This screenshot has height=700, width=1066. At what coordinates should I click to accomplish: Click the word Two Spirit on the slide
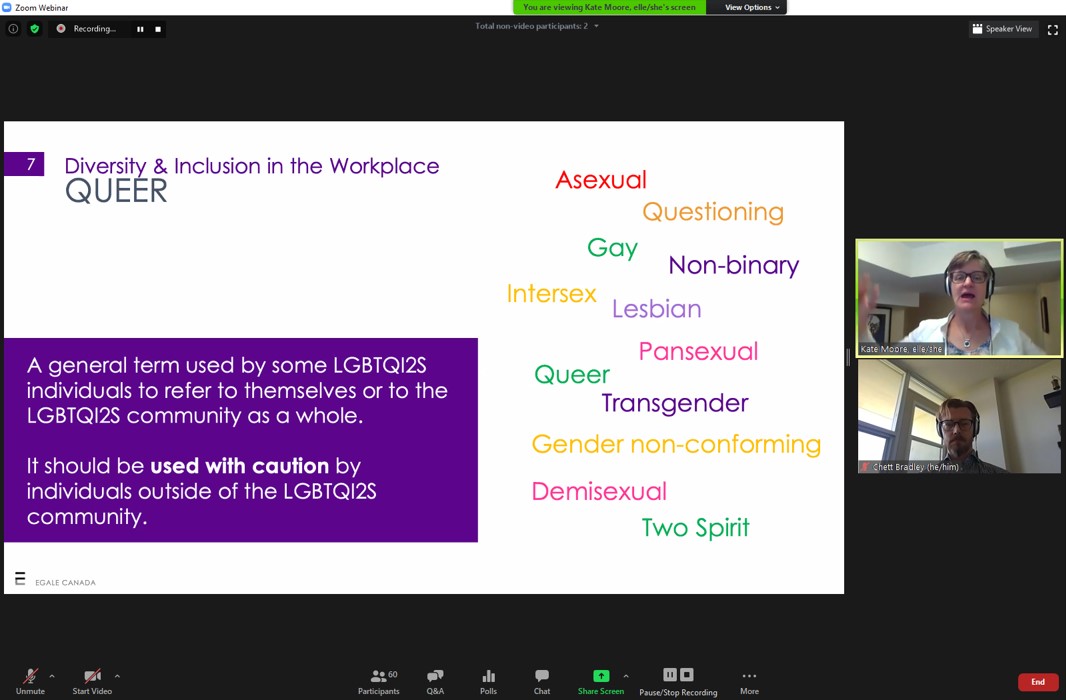[695, 527]
